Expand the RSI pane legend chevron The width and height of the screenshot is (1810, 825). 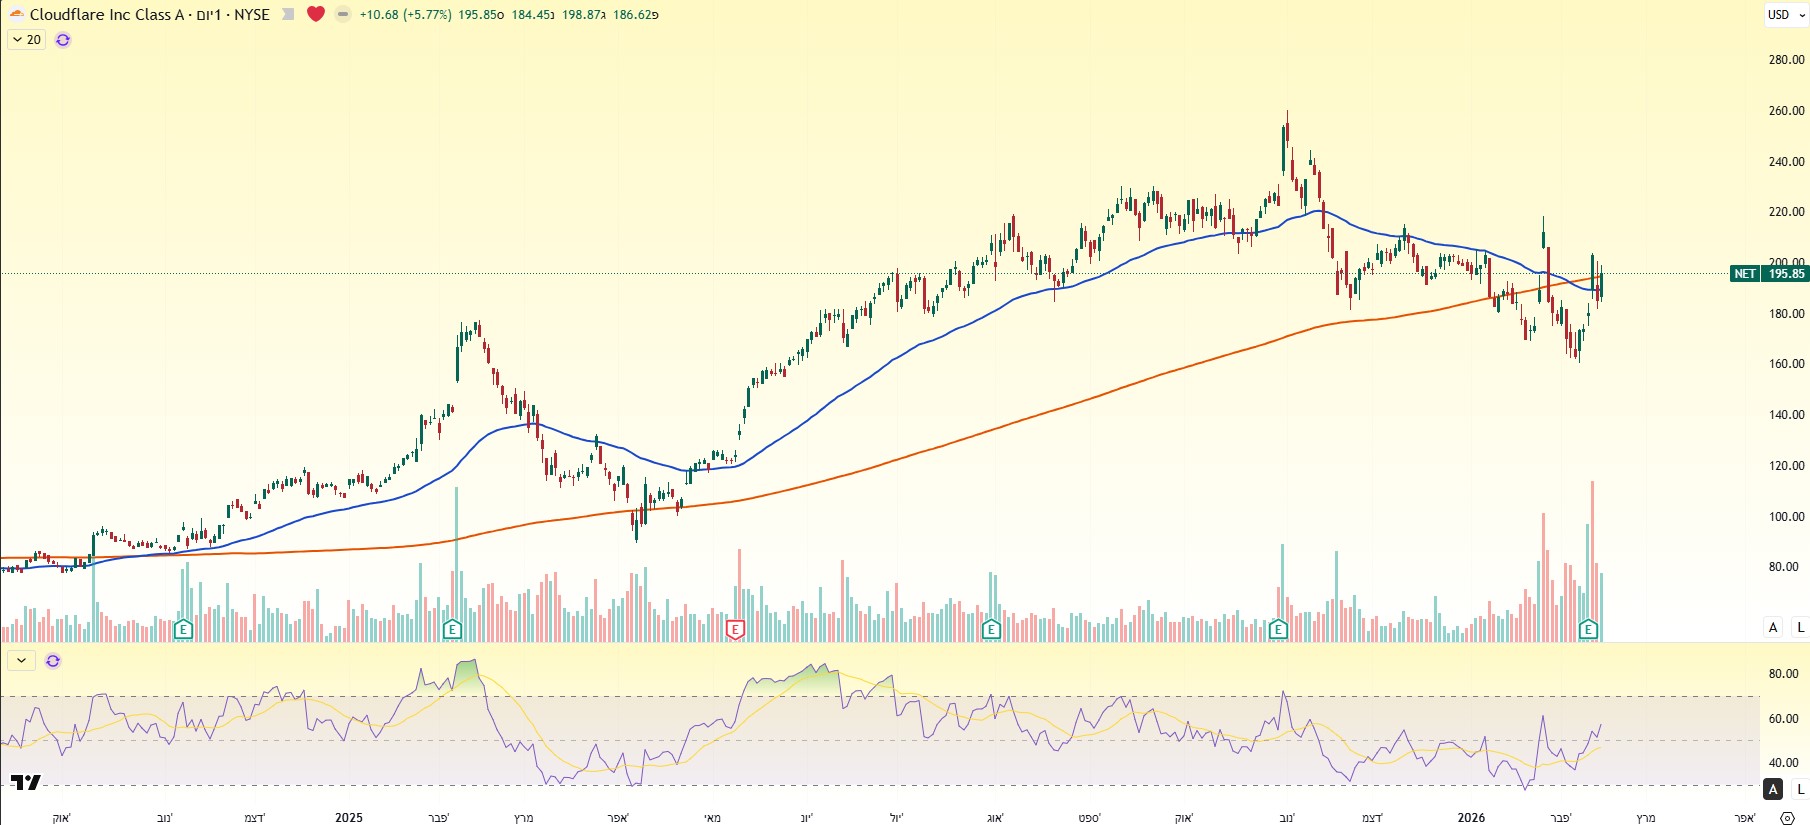tap(21, 661)
